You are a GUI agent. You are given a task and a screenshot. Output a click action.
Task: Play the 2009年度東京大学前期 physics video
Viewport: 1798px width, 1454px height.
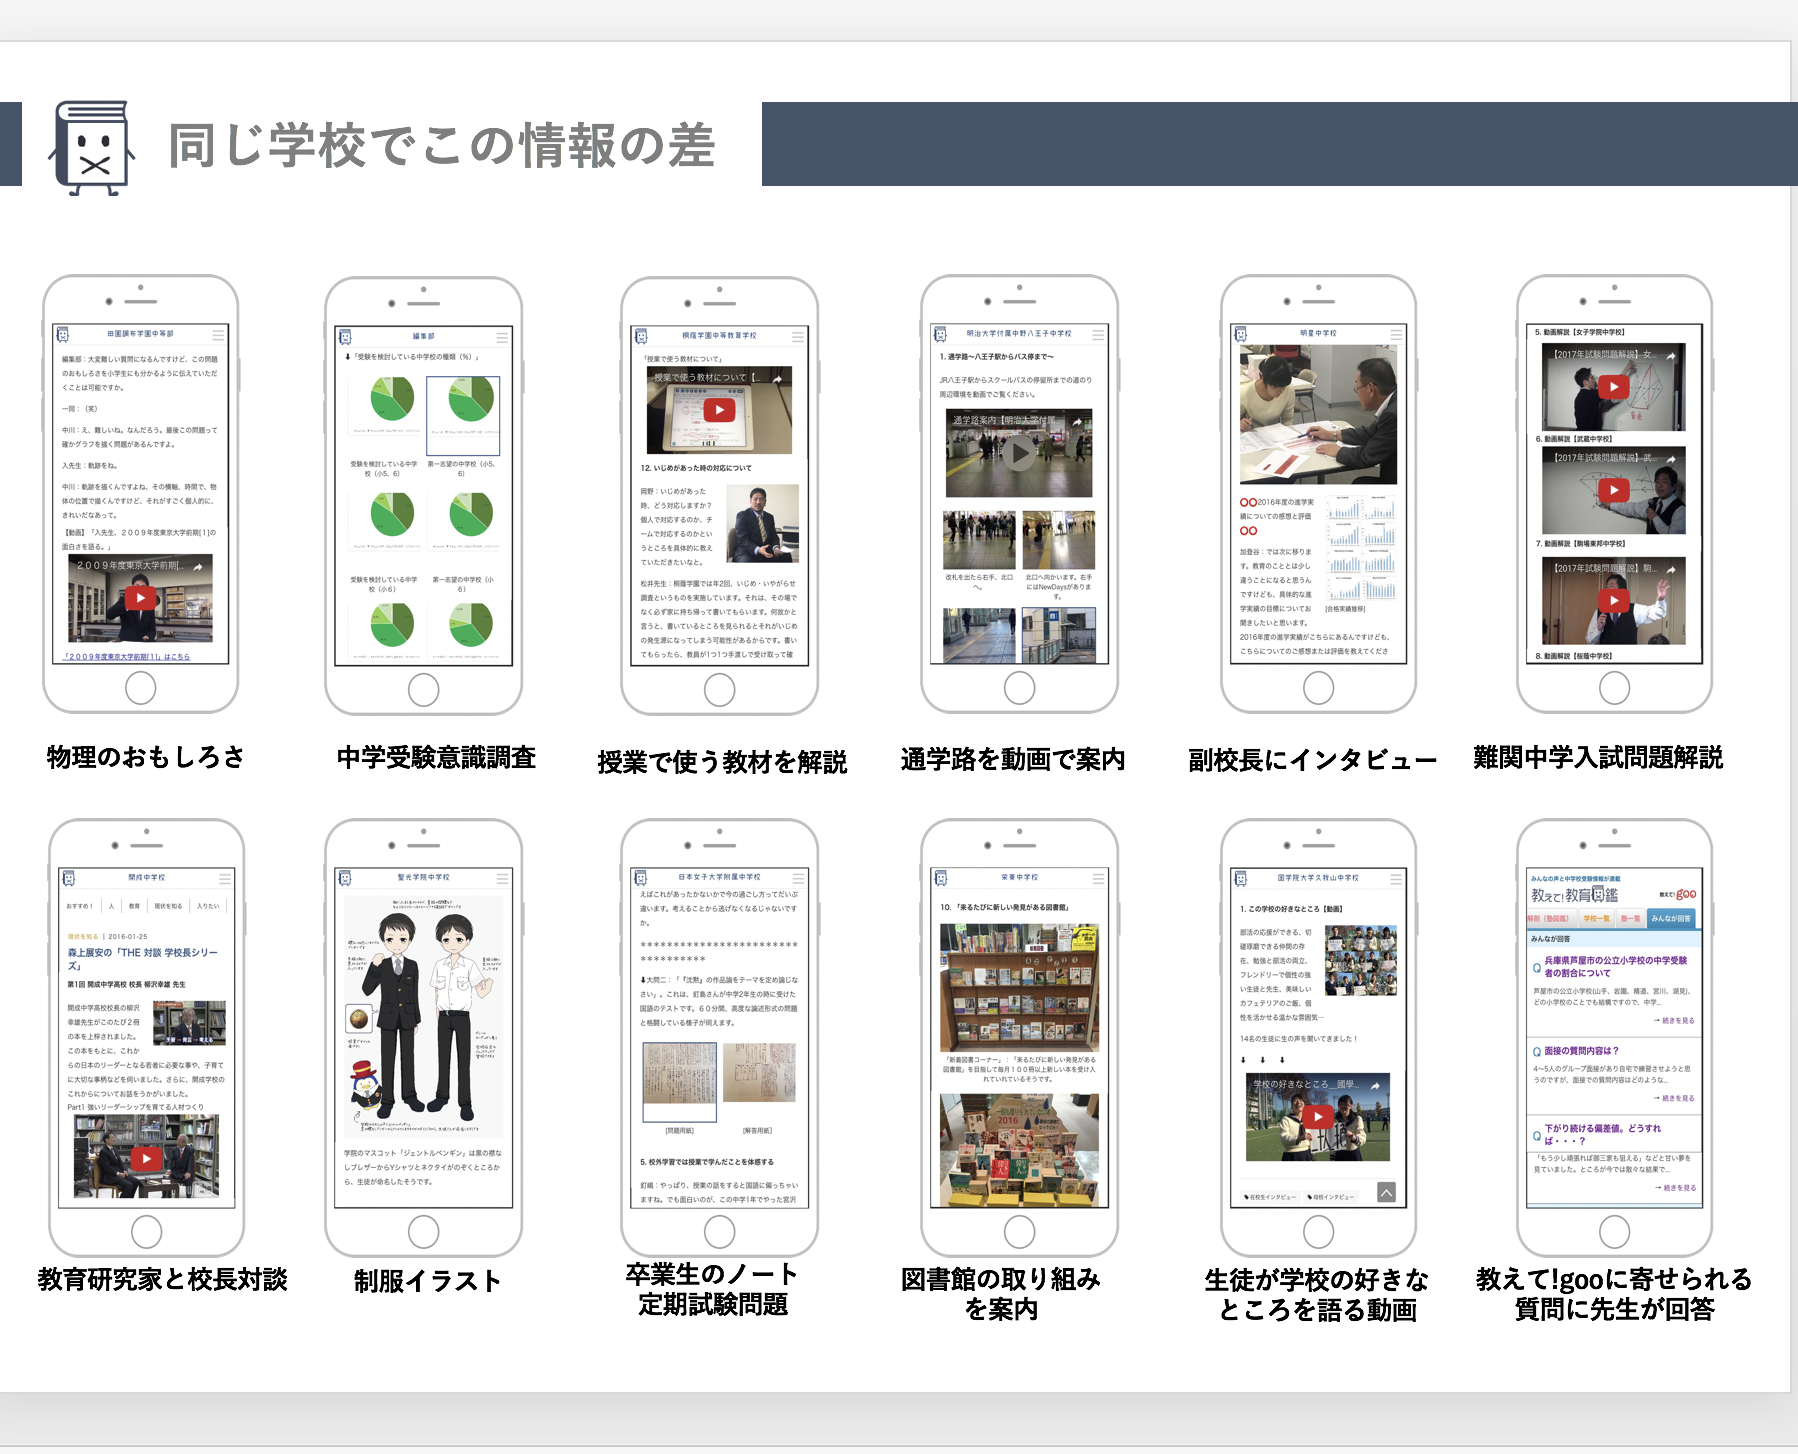(x=140, y=598)
